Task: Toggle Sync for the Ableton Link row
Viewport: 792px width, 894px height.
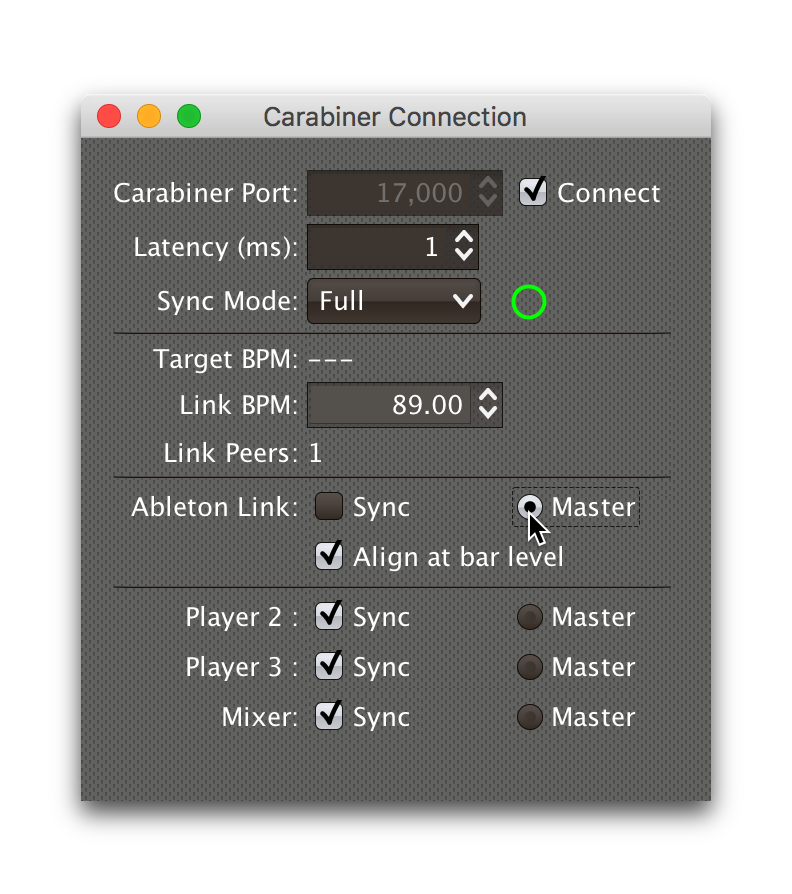Action: [327, 507]
